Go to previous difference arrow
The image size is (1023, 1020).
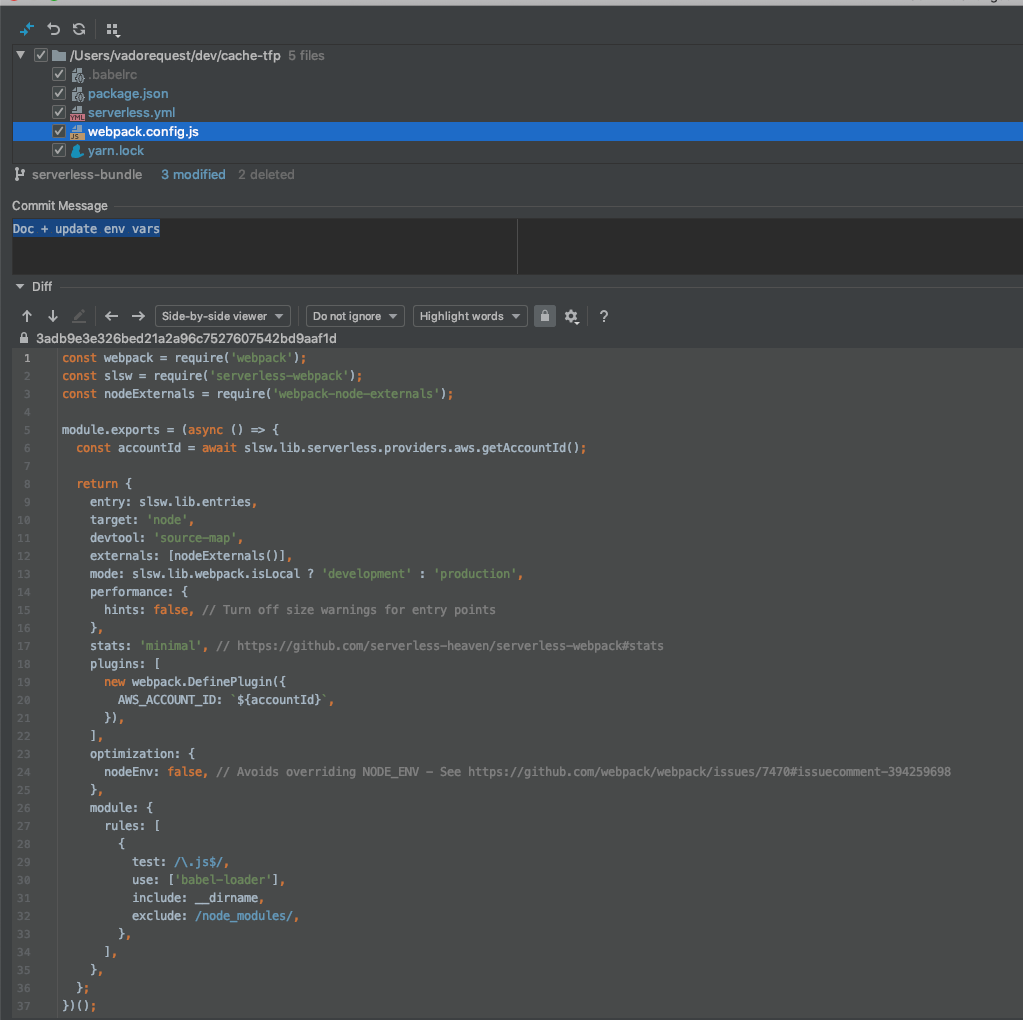(27, 317)
